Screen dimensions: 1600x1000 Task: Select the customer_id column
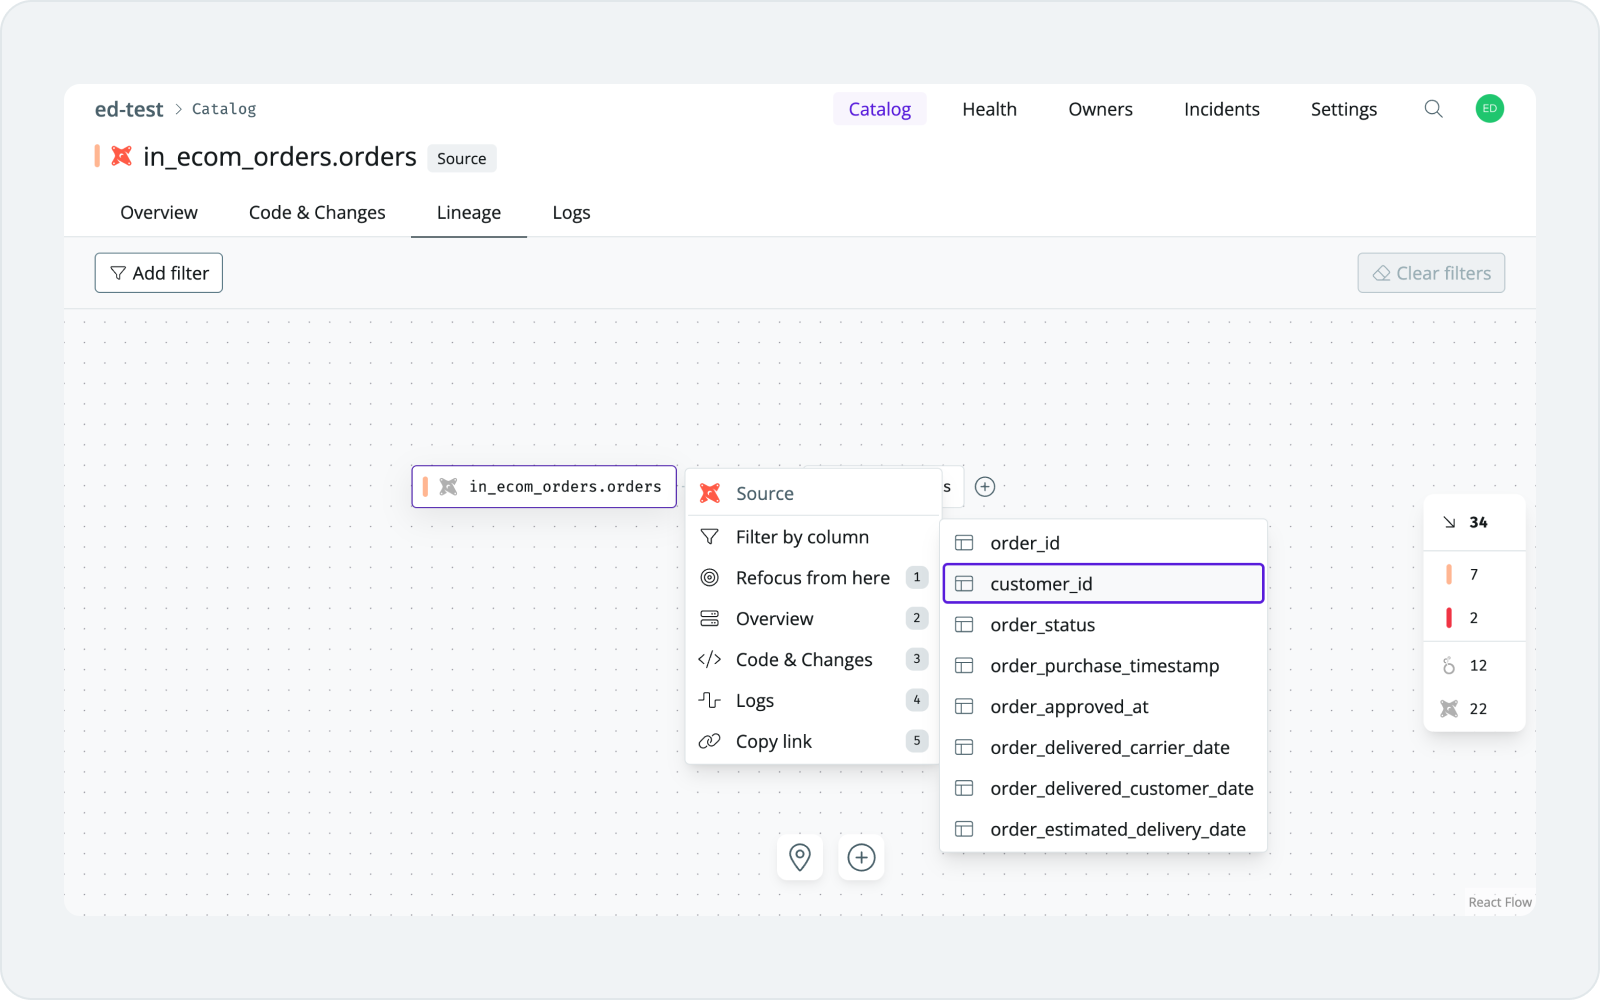[1103, 584]
